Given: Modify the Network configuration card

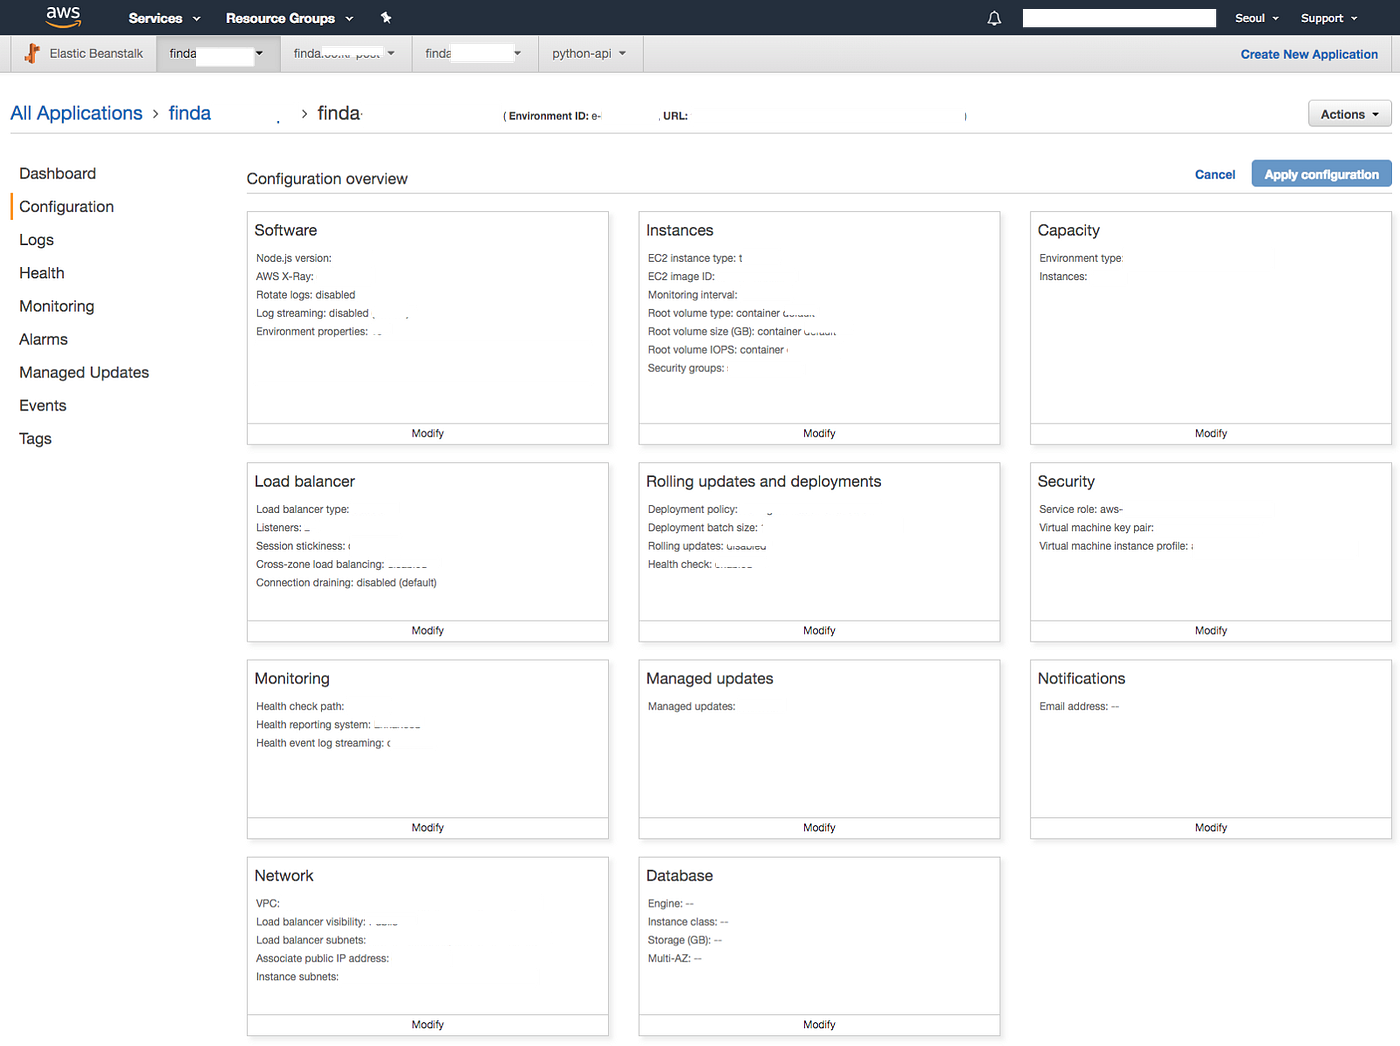Looking at the screenshot, I should 428,1024.
